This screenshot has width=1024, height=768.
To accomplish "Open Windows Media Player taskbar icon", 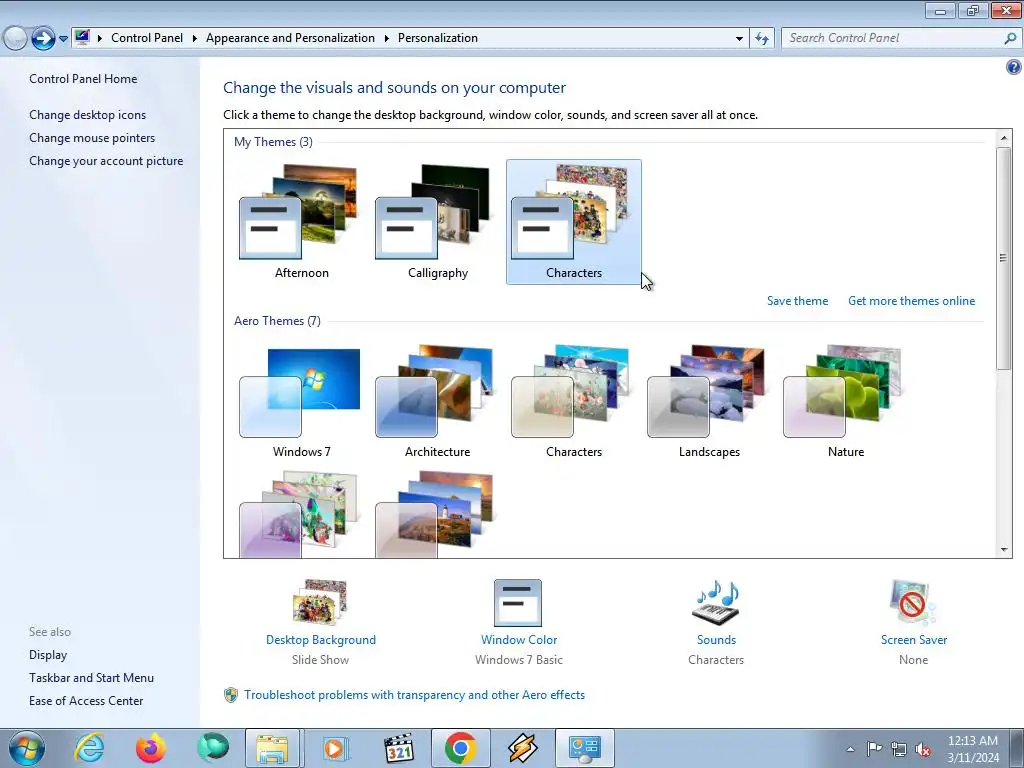I will [x=336, y=748].
